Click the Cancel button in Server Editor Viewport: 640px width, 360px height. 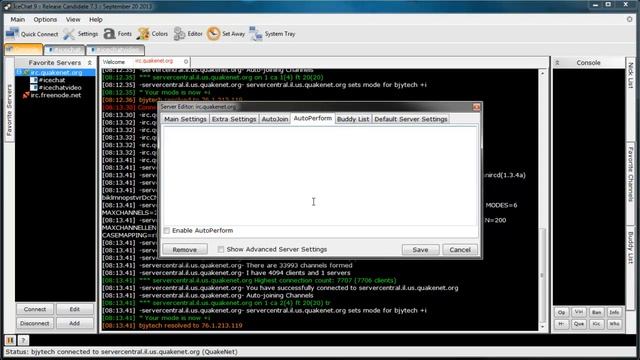(460, 249)
